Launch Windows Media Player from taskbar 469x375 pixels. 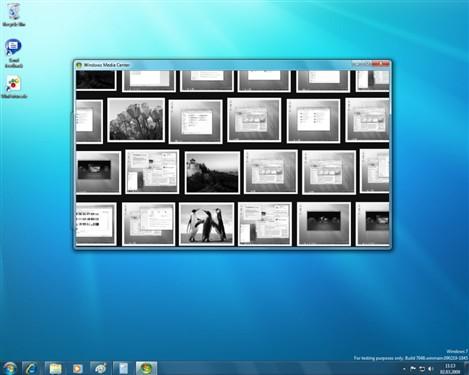click(x=78, y=368)
